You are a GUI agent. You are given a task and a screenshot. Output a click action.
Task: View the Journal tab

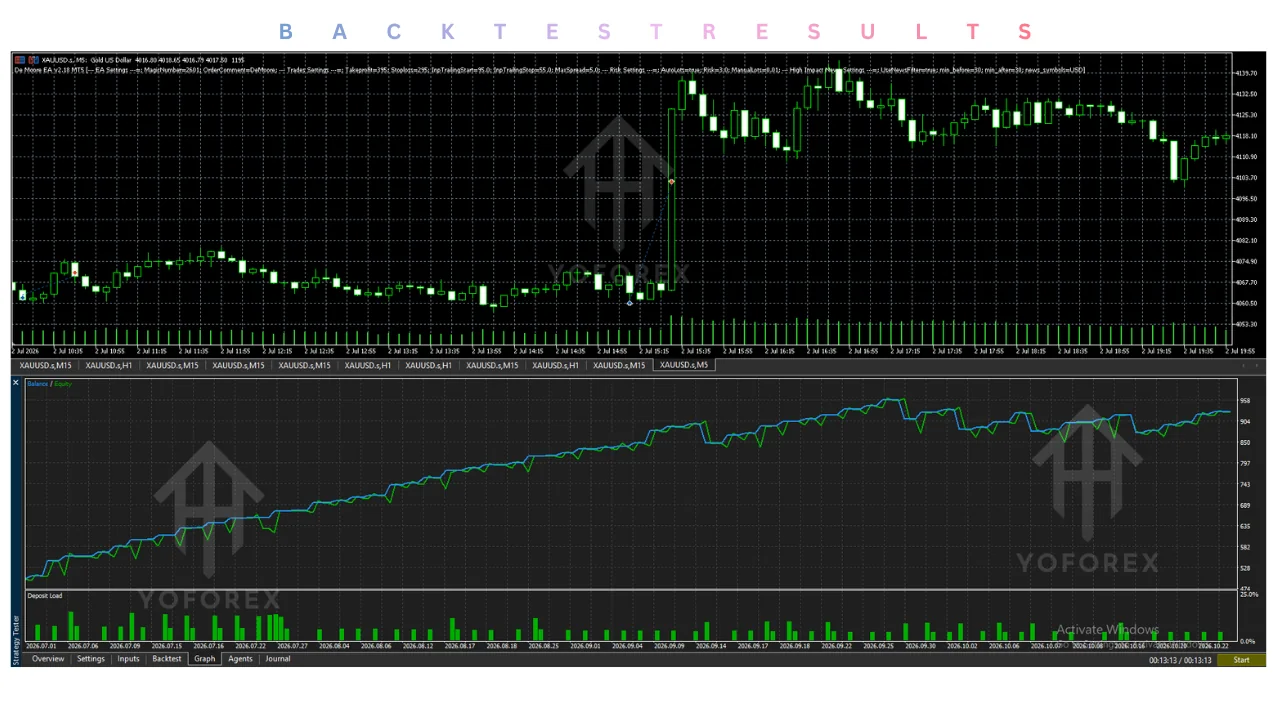[278, 659]
